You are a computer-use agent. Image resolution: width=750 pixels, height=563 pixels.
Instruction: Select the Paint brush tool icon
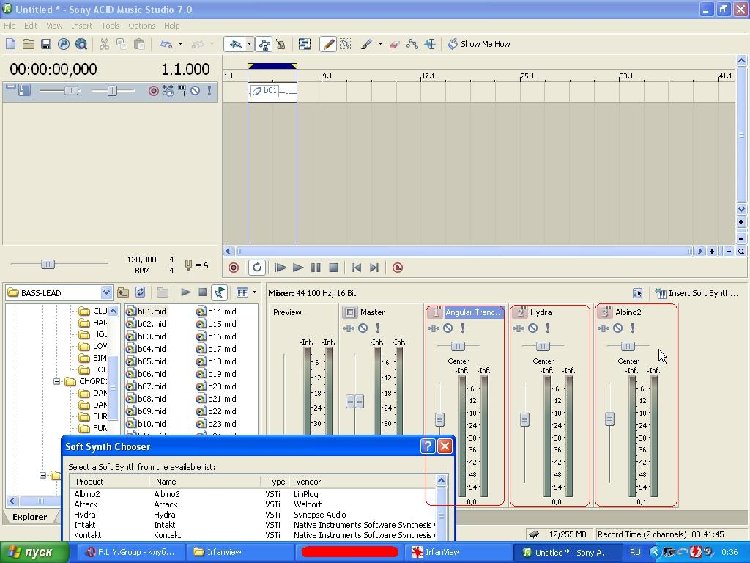click(367, 44)
